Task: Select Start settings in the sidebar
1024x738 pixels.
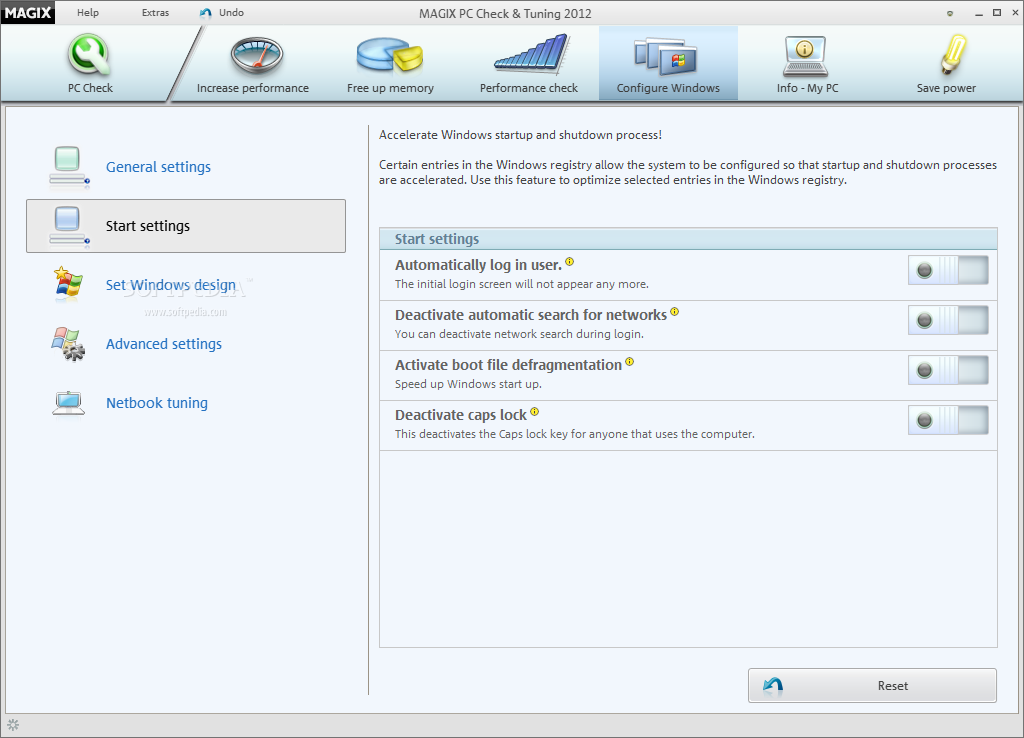Action: [x=186, y=226]
